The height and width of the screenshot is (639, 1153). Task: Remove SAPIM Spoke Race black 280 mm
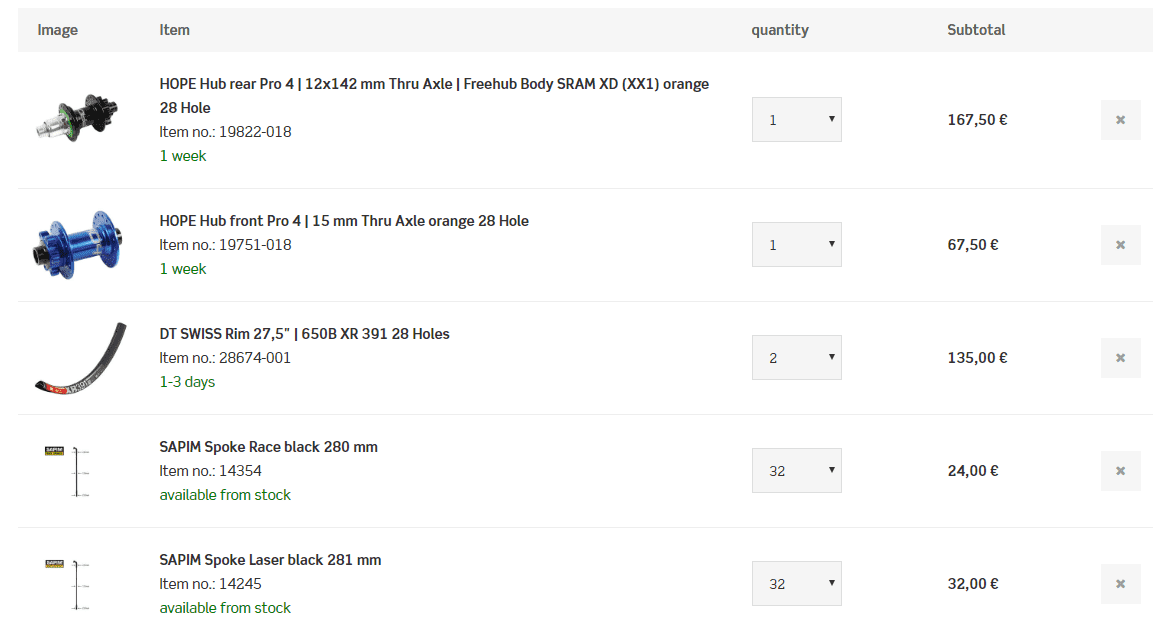1120,471
